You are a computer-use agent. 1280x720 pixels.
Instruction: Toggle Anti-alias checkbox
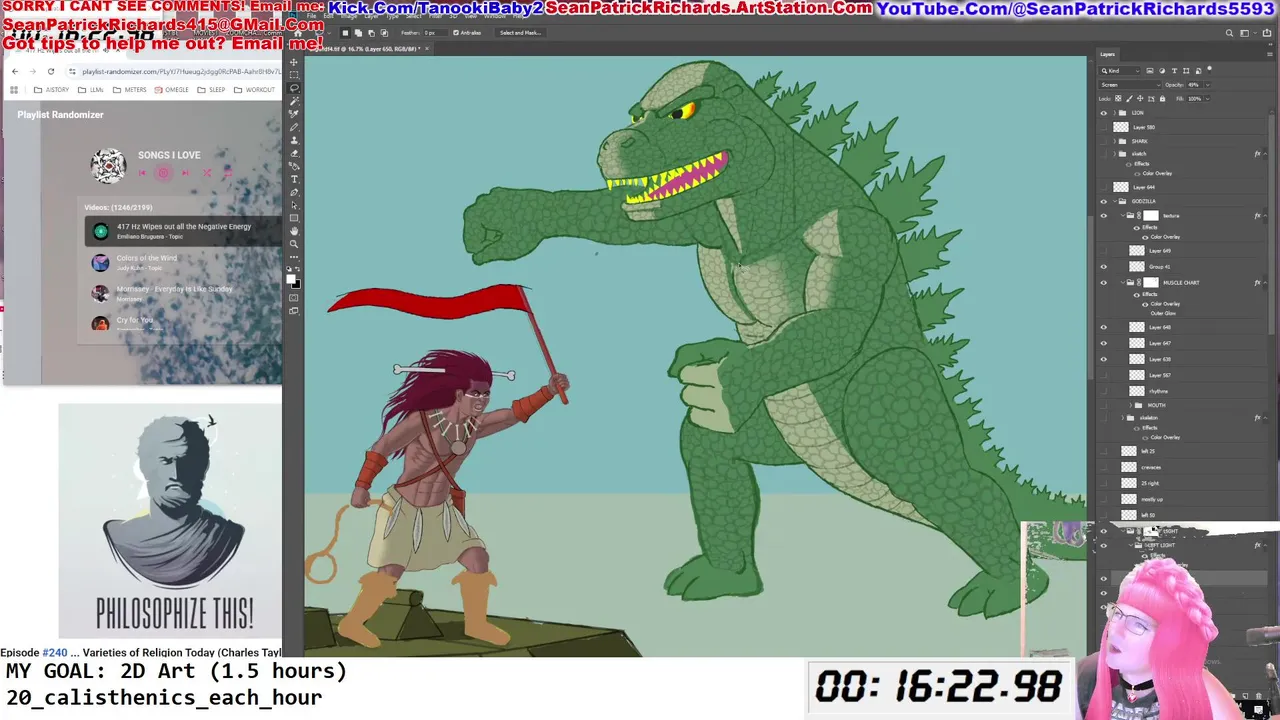455,33
